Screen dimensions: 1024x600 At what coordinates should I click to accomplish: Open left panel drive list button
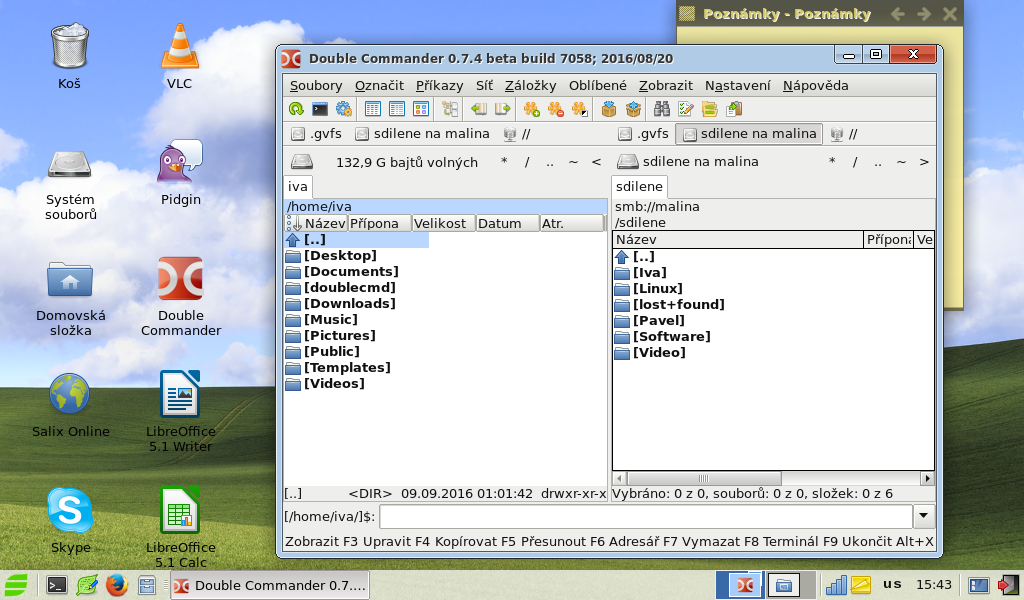point(301,162)
